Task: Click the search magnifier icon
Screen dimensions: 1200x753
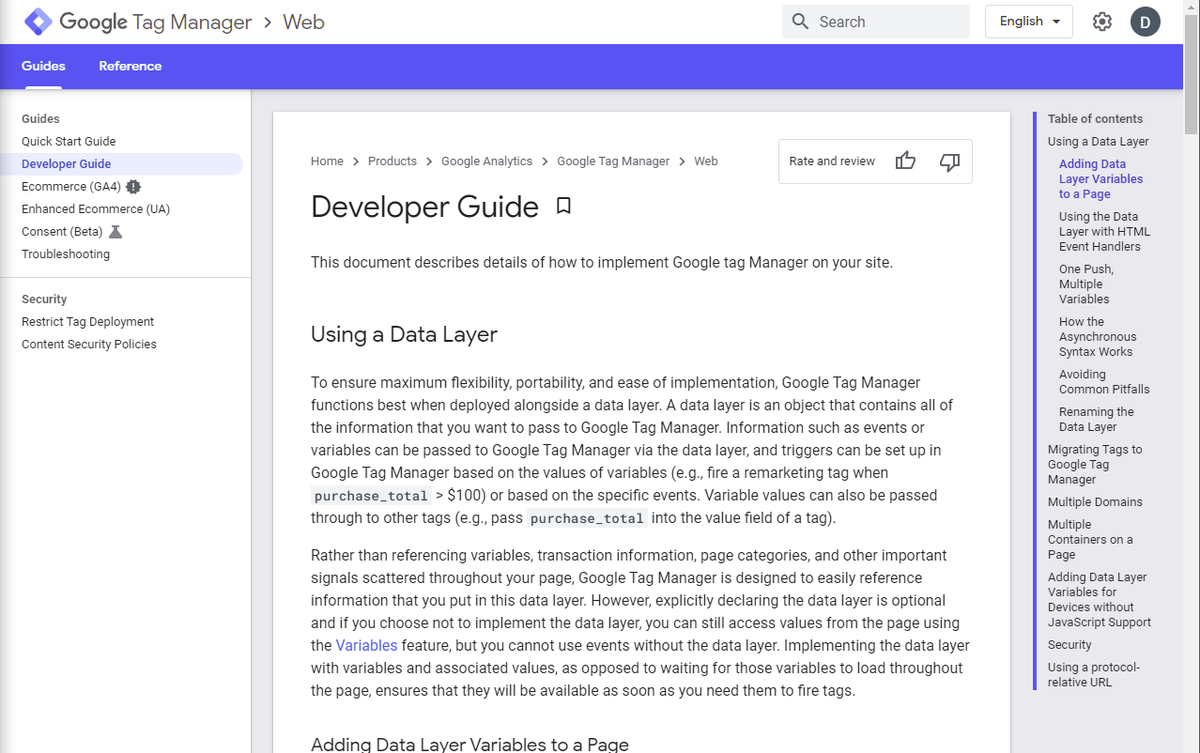Action: (x=800, y=22)
